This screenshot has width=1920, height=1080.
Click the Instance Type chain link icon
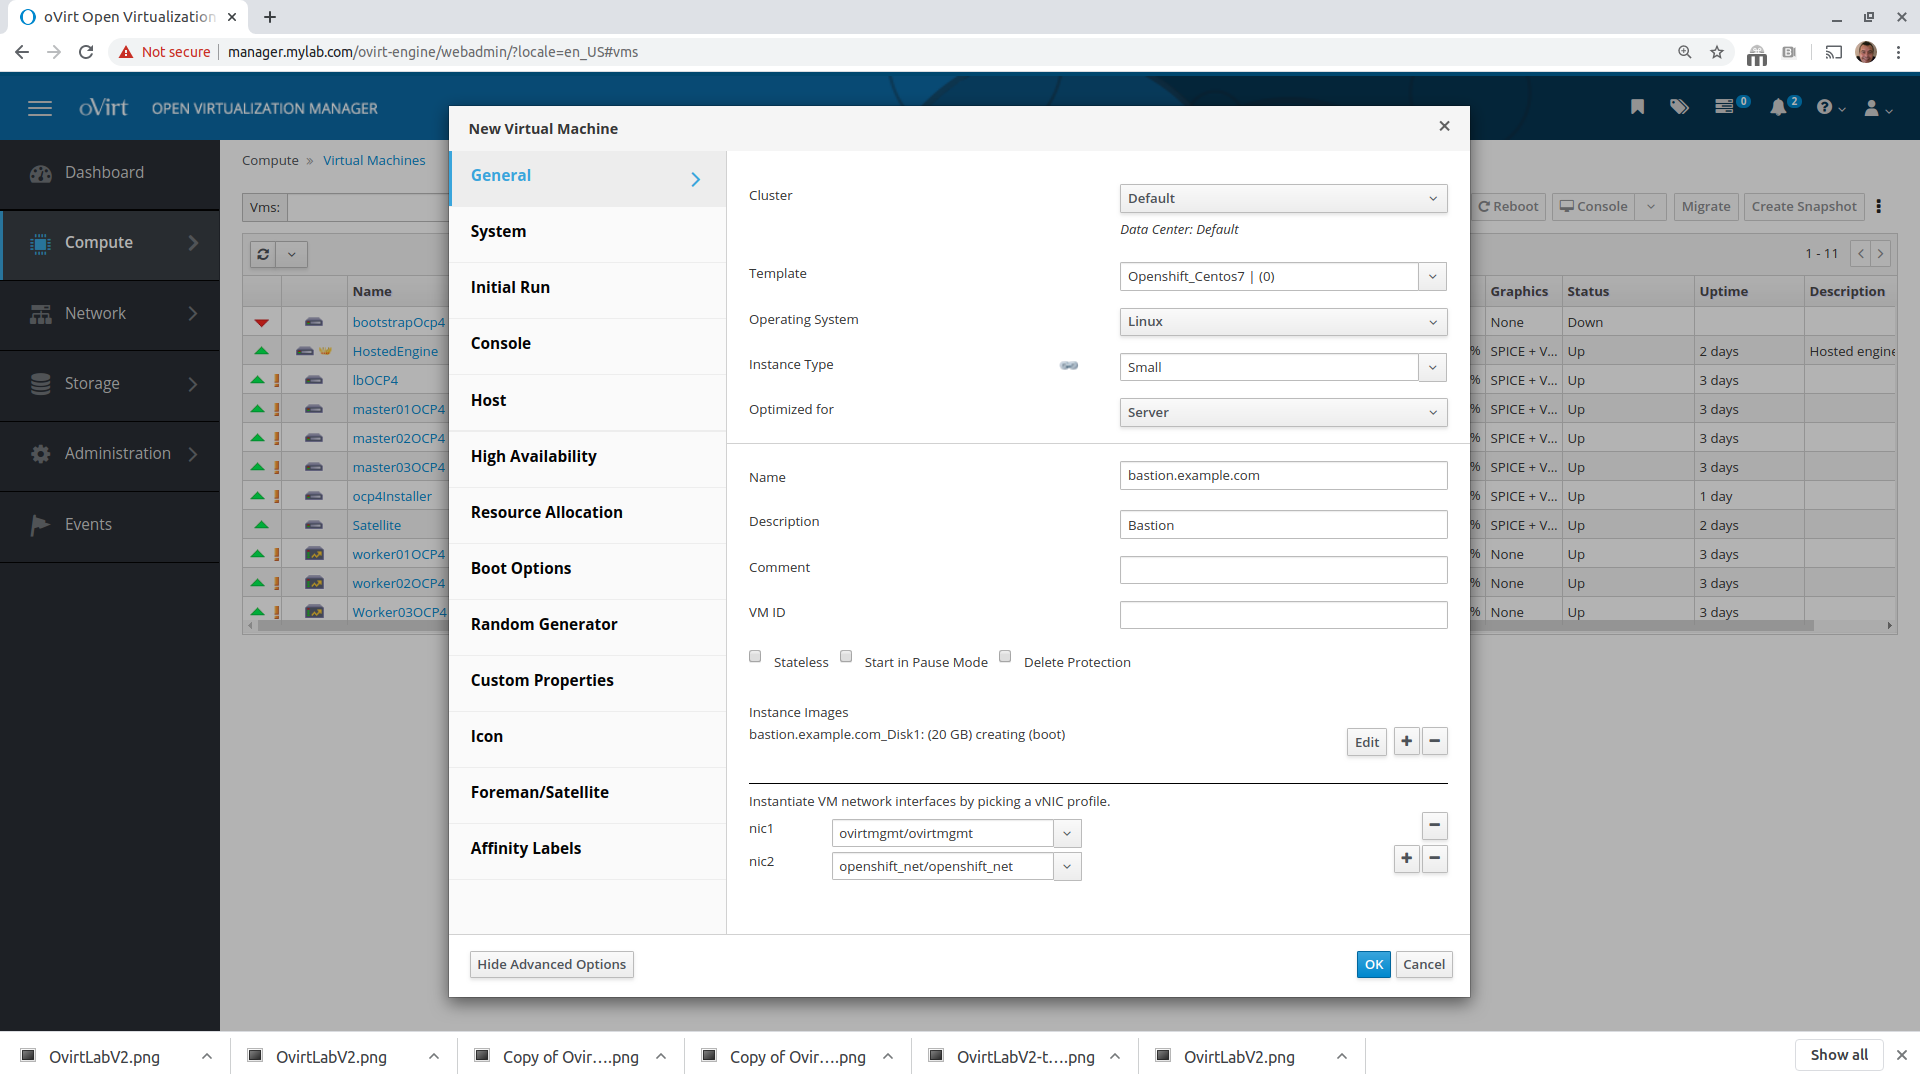click(x=1069, y=366)
